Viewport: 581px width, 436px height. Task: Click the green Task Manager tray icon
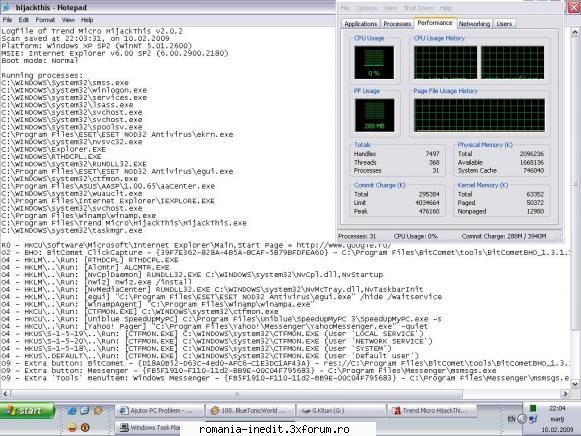coord(533,408)
